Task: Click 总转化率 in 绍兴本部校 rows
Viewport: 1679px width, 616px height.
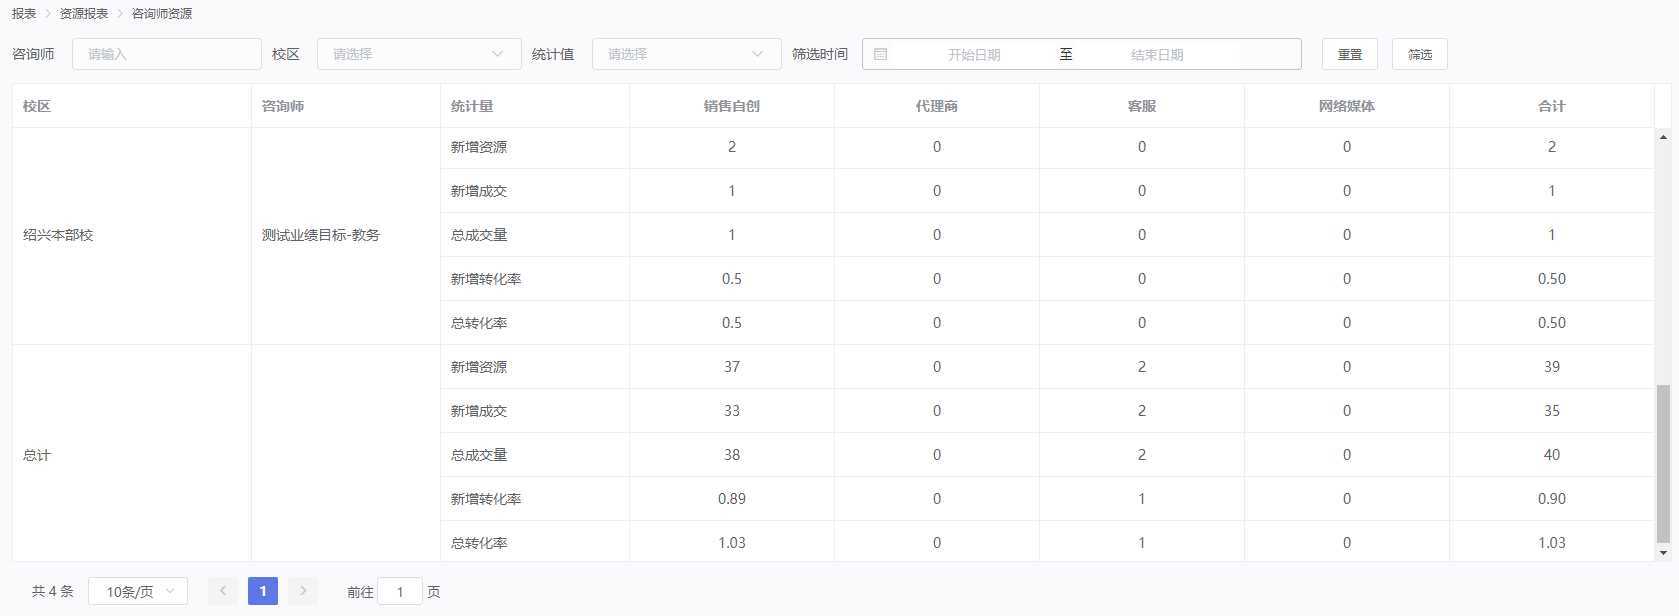Action: [x=479, y=323]
